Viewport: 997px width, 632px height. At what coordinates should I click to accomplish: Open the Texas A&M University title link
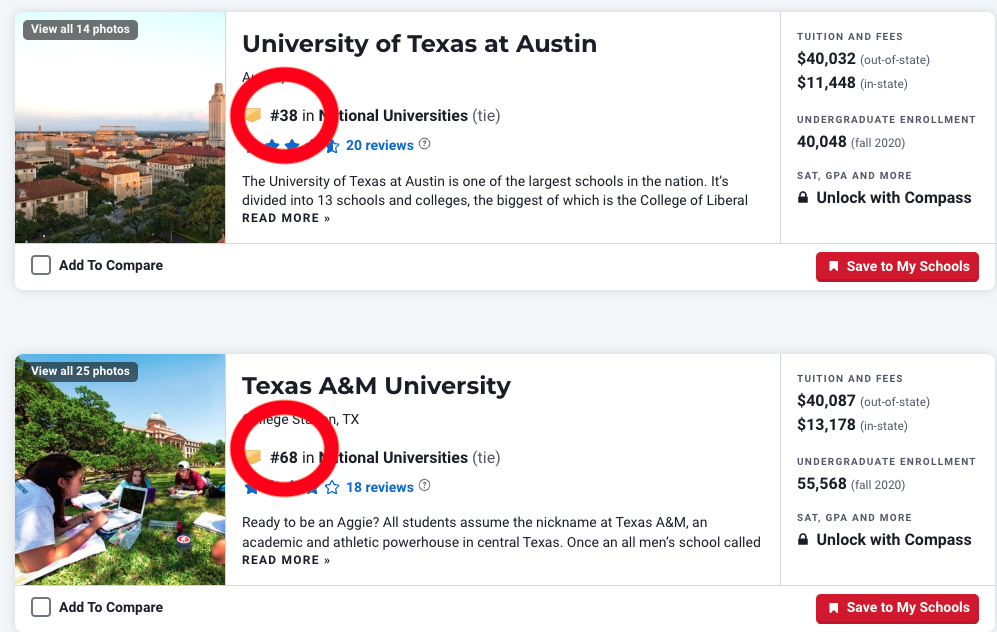click(x=376, y=386)
